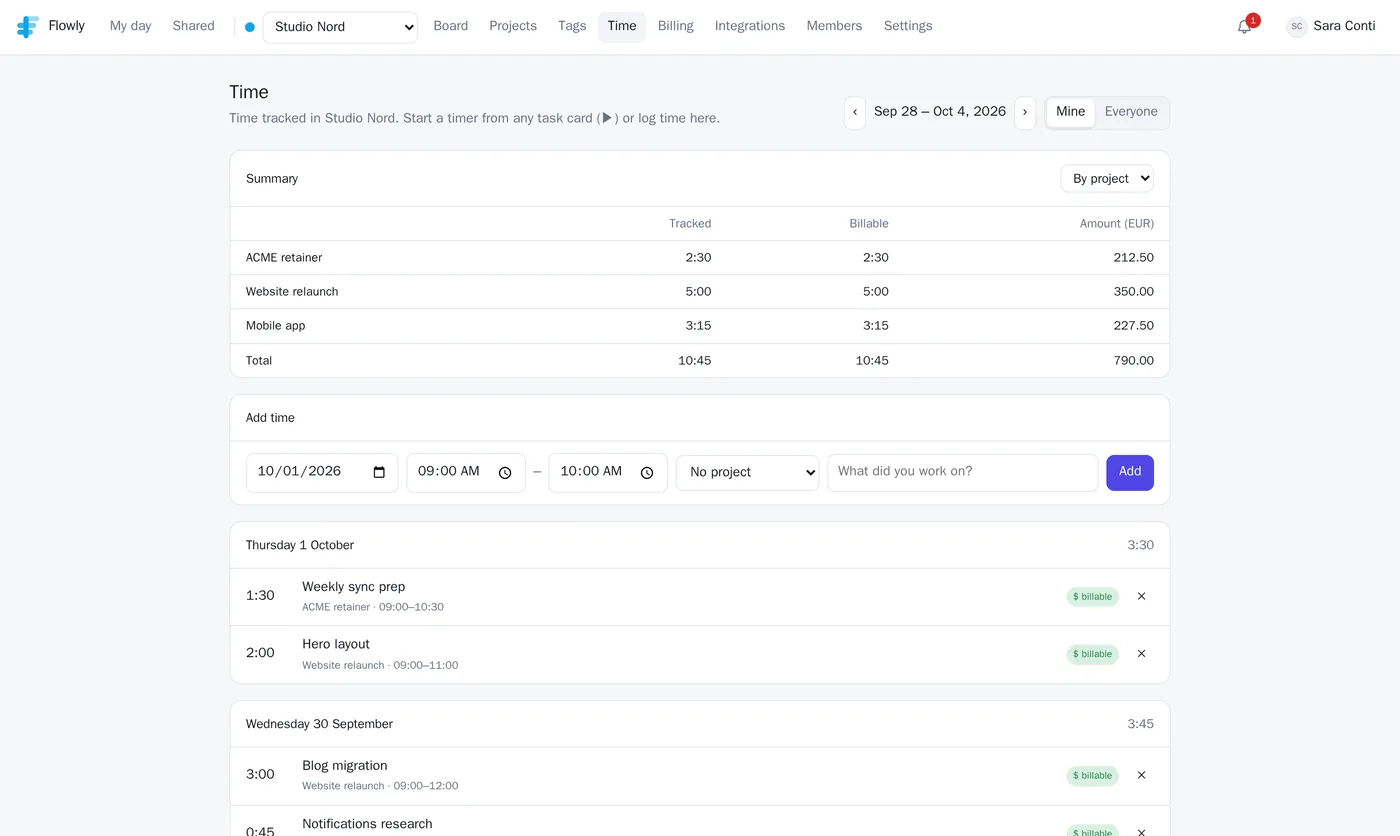Switch view to Everyone

click(1131, 113)
